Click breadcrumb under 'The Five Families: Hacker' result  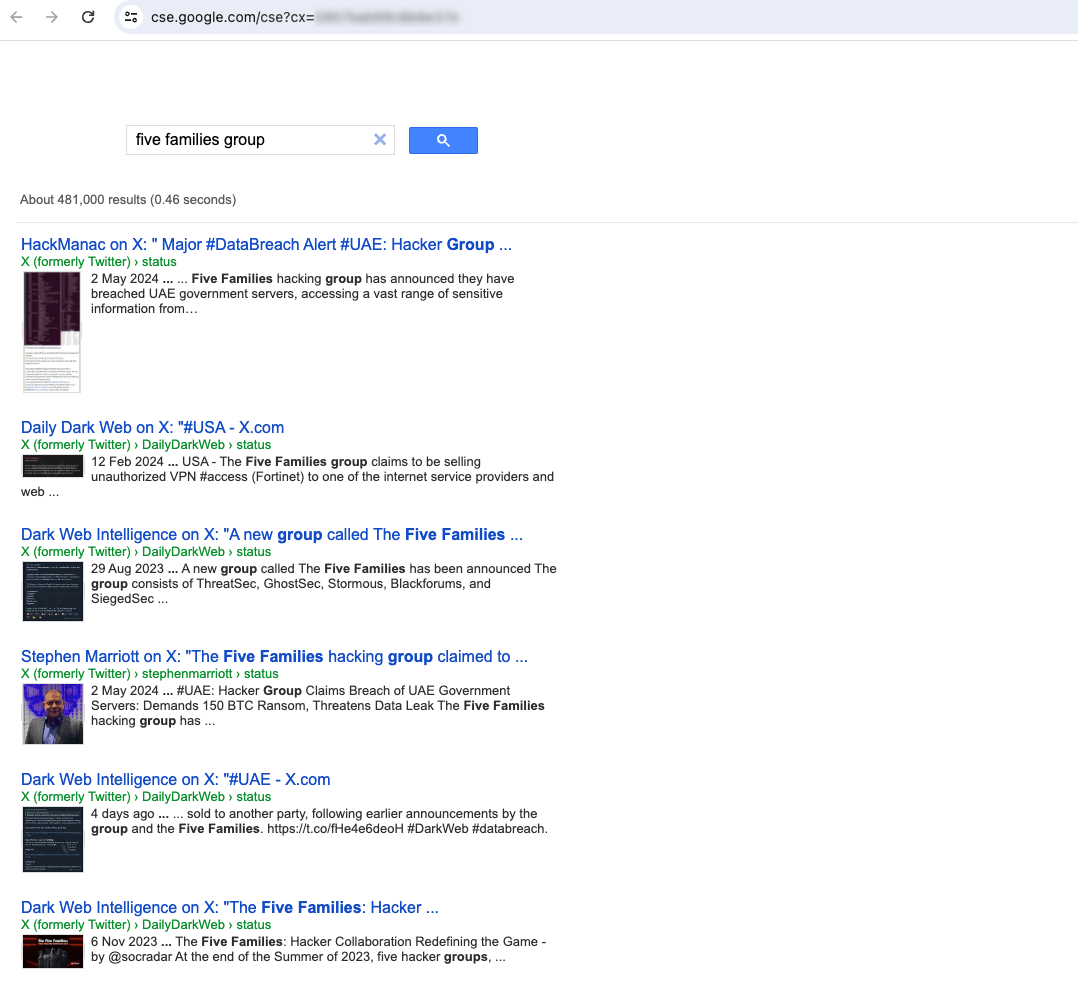tap(146, 925)
